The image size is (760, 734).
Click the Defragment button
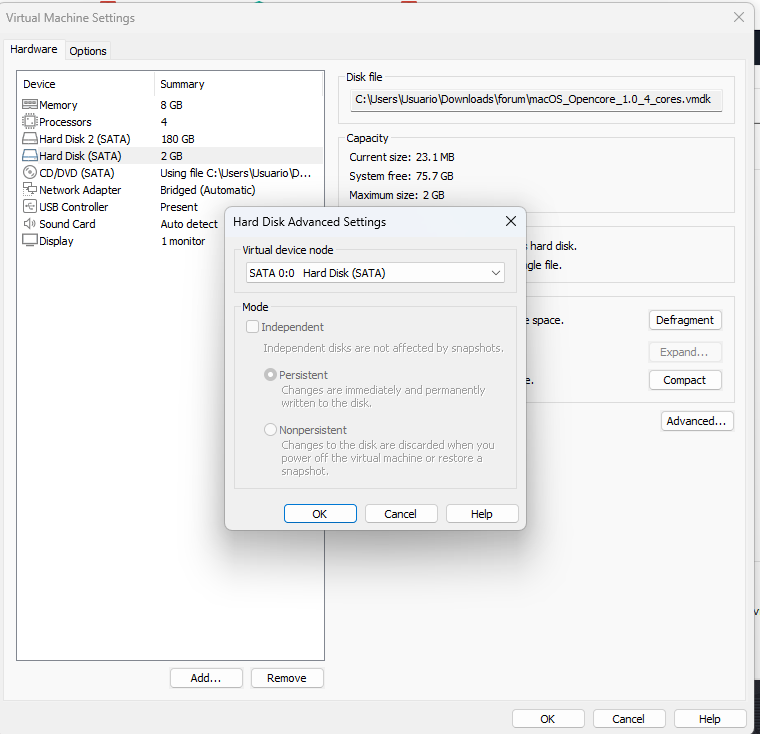685,320
